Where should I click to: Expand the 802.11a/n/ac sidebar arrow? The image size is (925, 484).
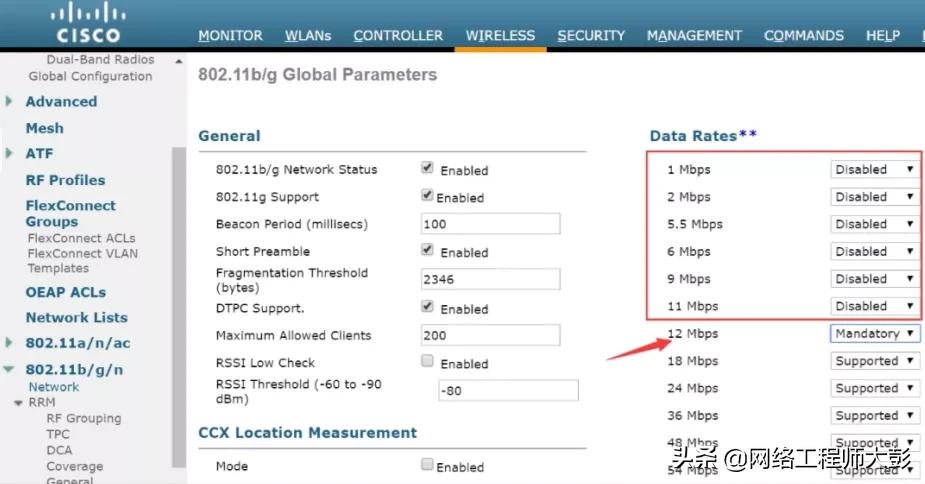[x=9, y=342]
